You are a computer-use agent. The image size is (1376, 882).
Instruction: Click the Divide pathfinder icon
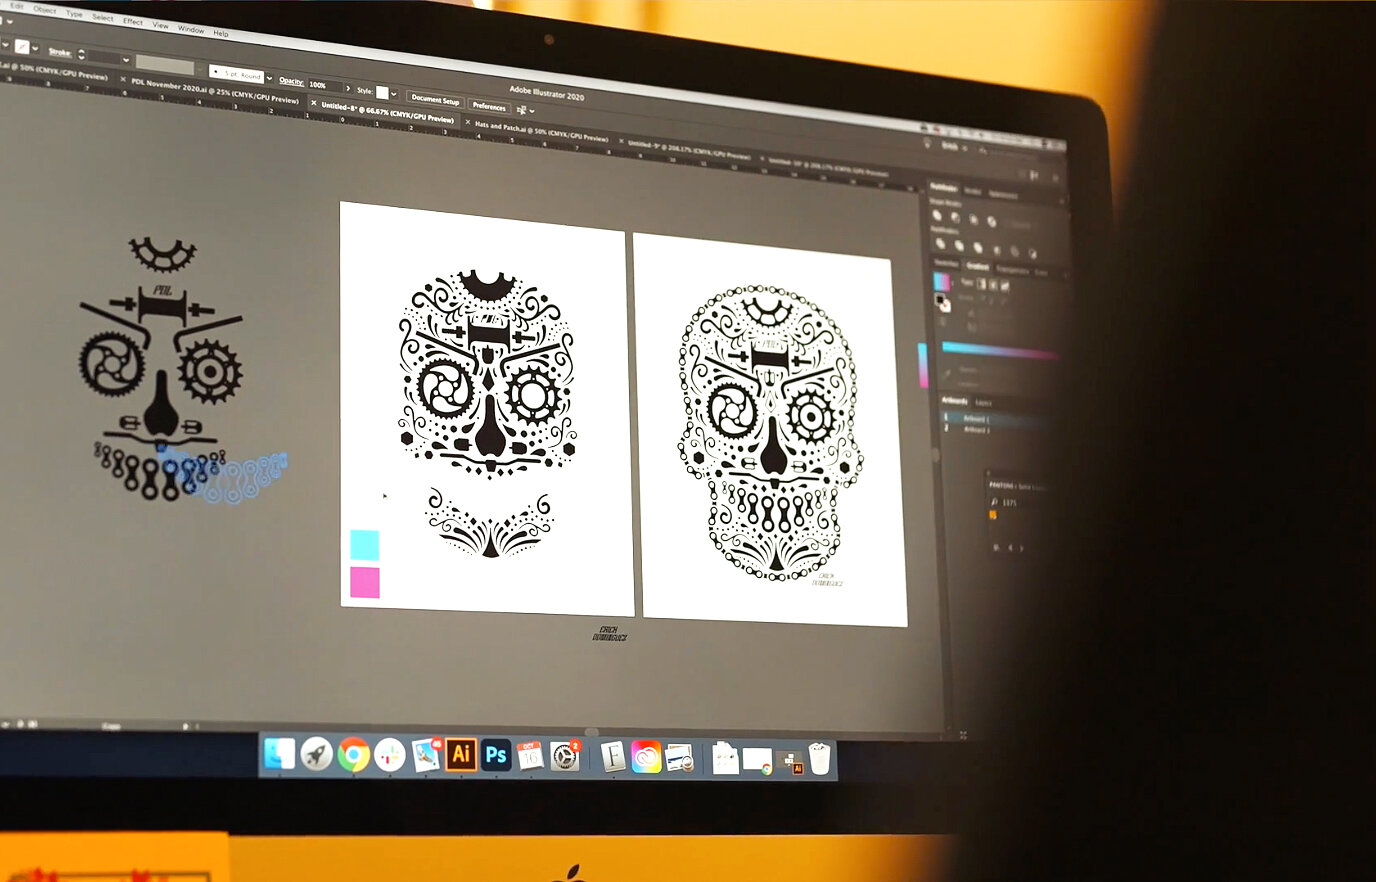[940, 243]
